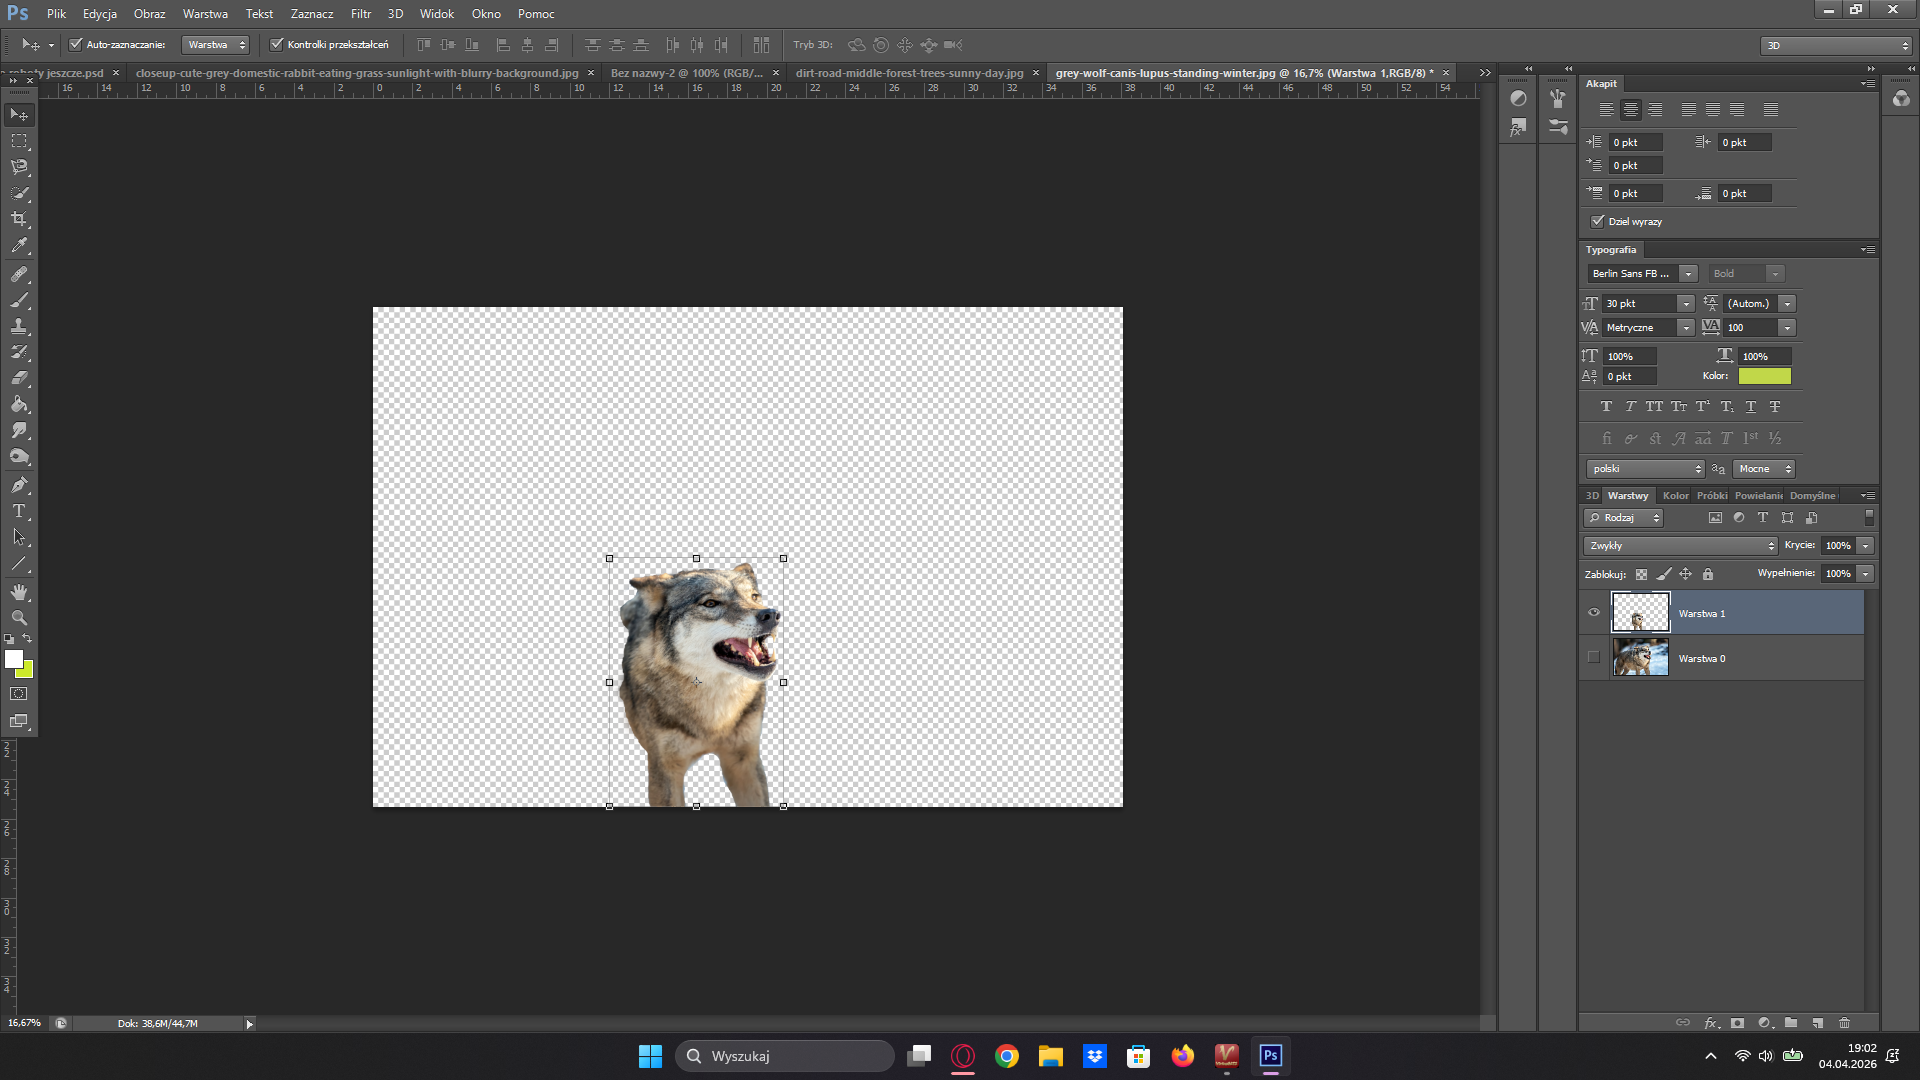Select the Zoom tool in toolbar

click(x=19, y=618)
